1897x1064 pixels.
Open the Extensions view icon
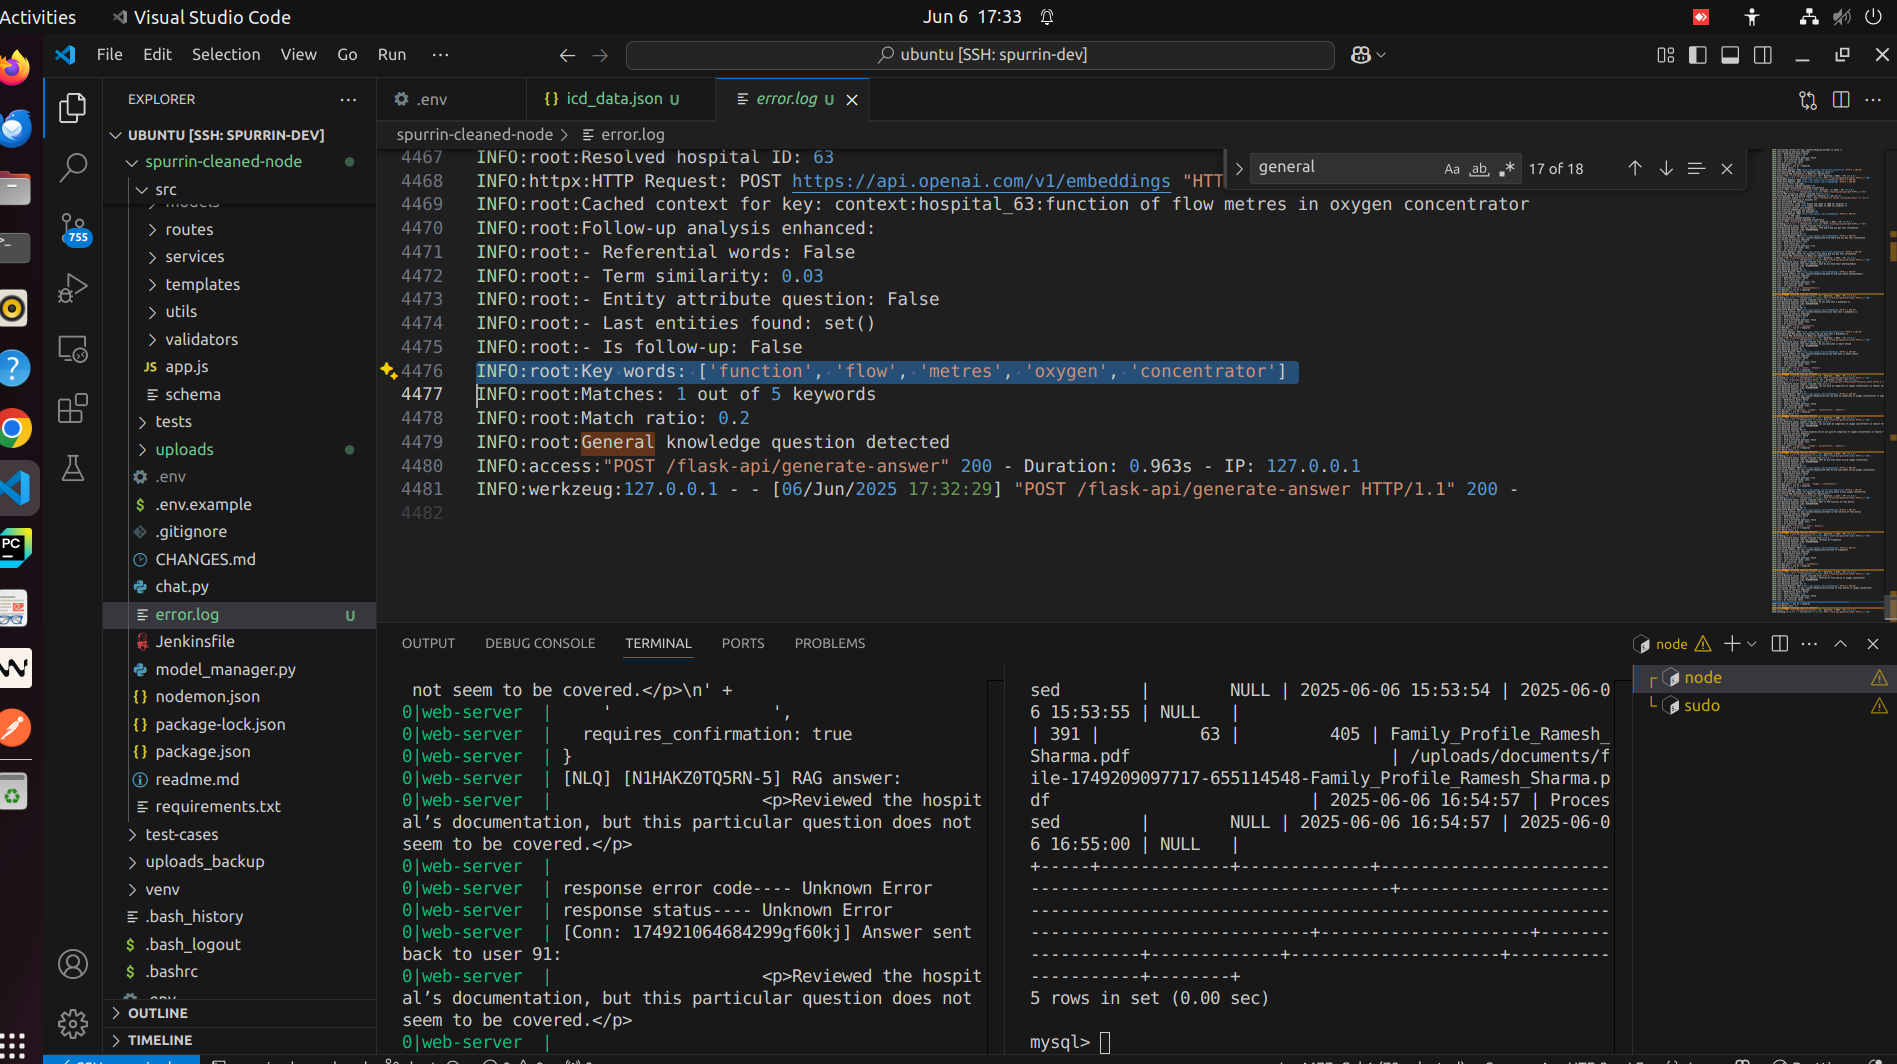[72, 408]
